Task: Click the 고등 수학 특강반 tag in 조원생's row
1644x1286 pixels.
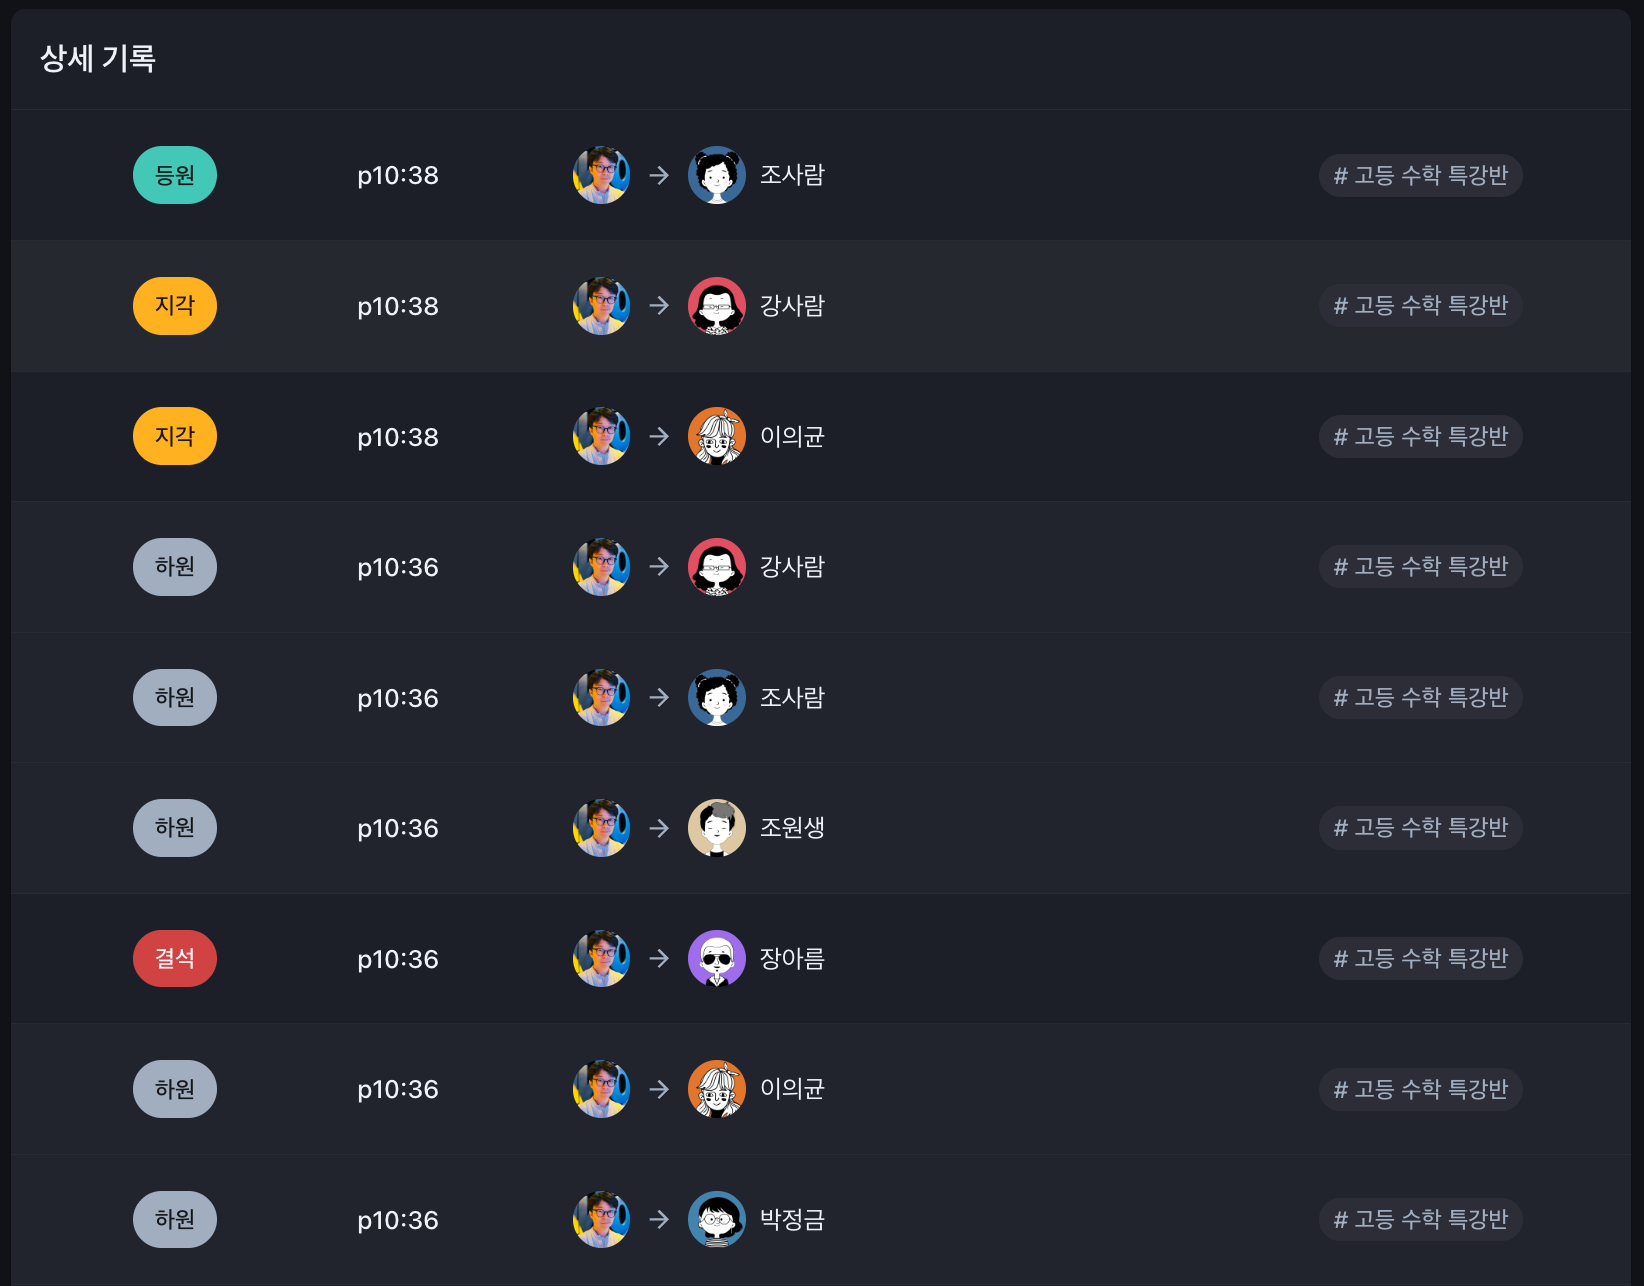Action: 1420,828
